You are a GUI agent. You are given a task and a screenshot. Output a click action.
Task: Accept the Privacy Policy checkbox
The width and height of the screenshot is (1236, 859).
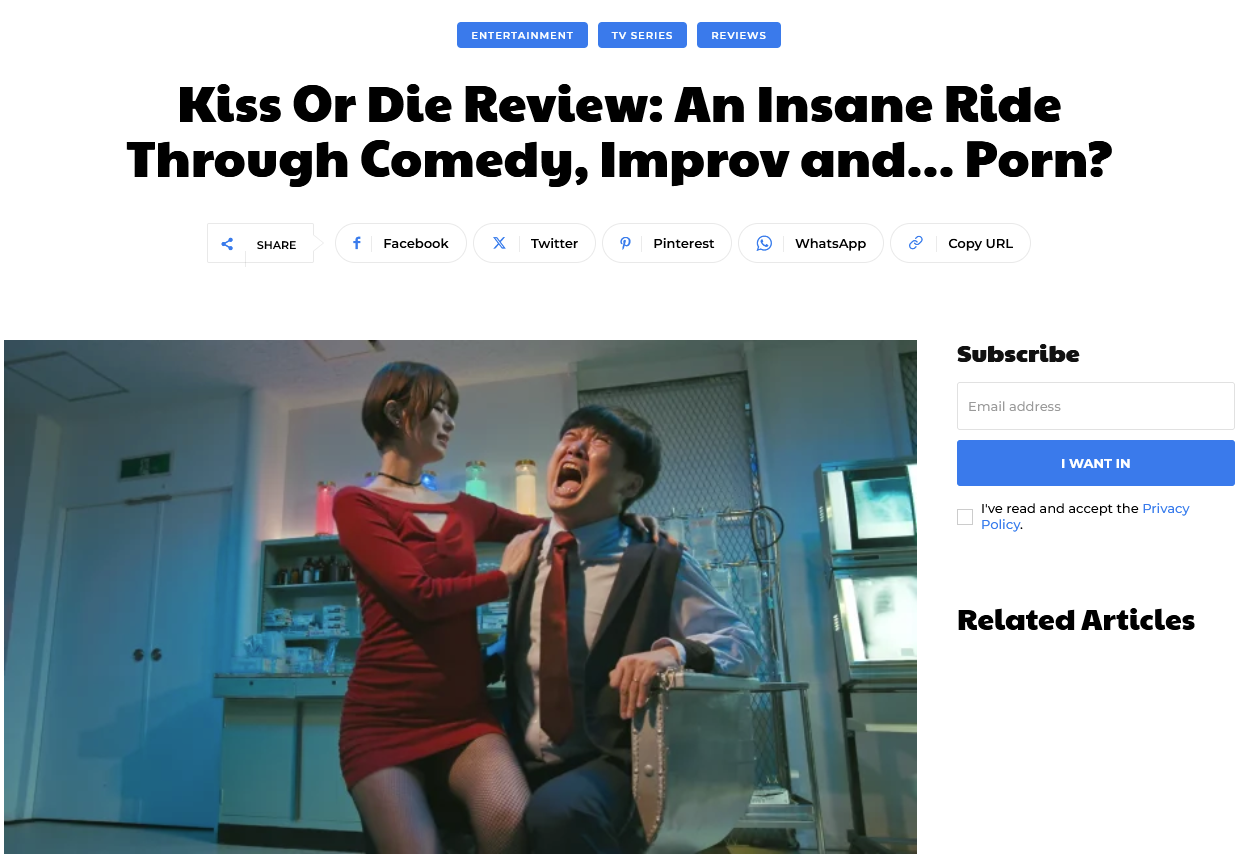pyautogui.click(x=965, y=517)
